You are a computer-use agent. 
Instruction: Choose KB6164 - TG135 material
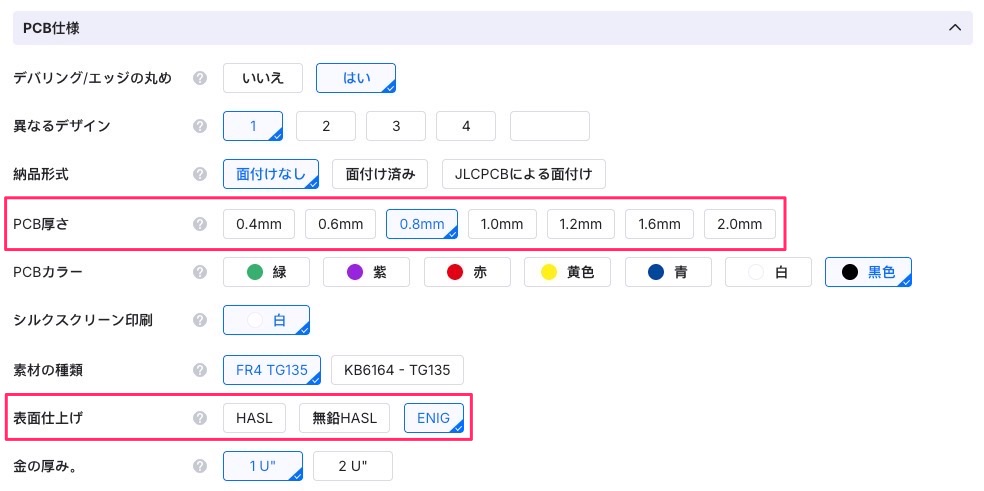pos(397,370)
